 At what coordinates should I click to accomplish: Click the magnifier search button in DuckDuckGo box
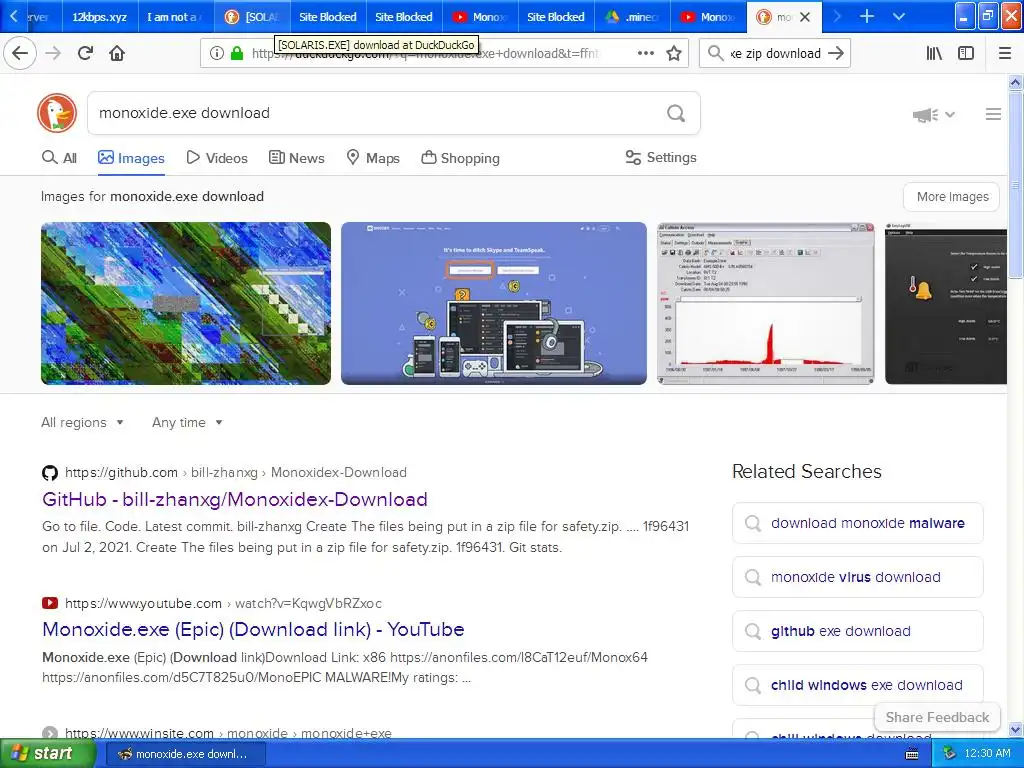tap(676, 113)
